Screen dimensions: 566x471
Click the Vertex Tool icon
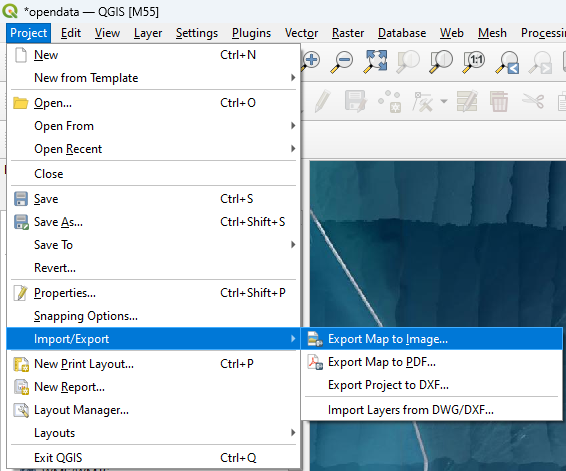(422, 101)
